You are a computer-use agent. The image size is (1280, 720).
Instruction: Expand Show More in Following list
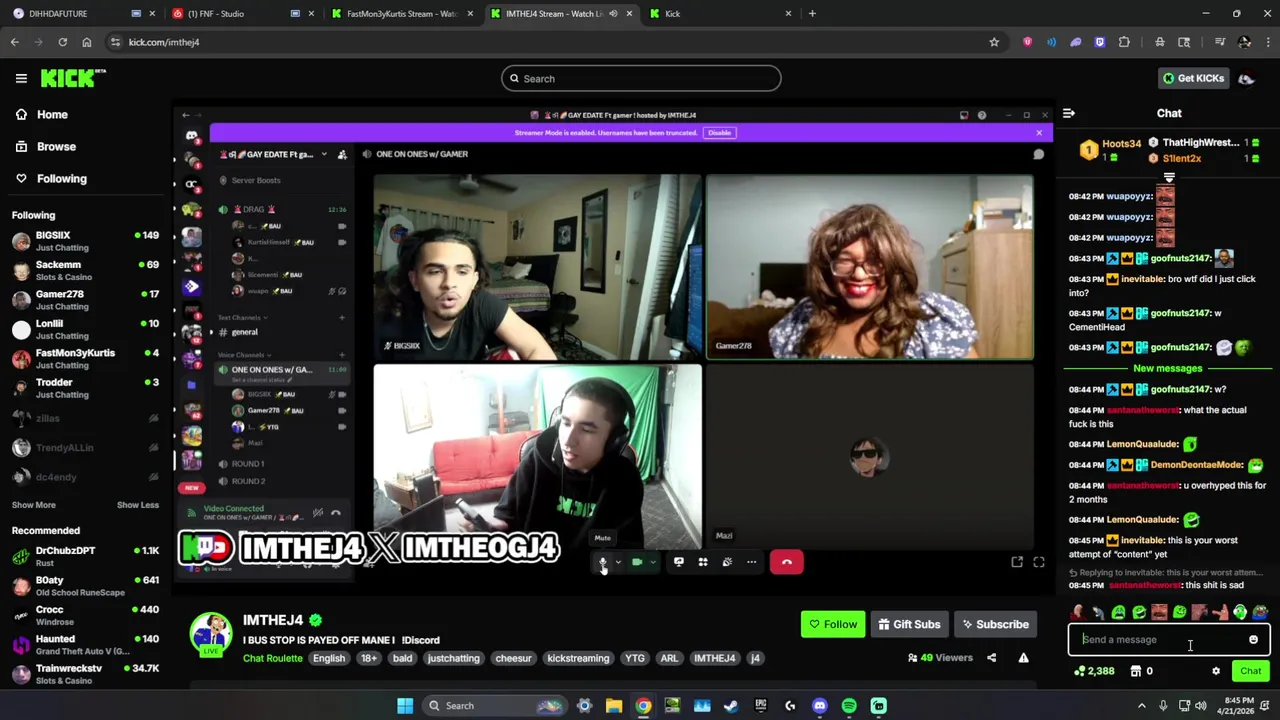(x=34, y=505)
